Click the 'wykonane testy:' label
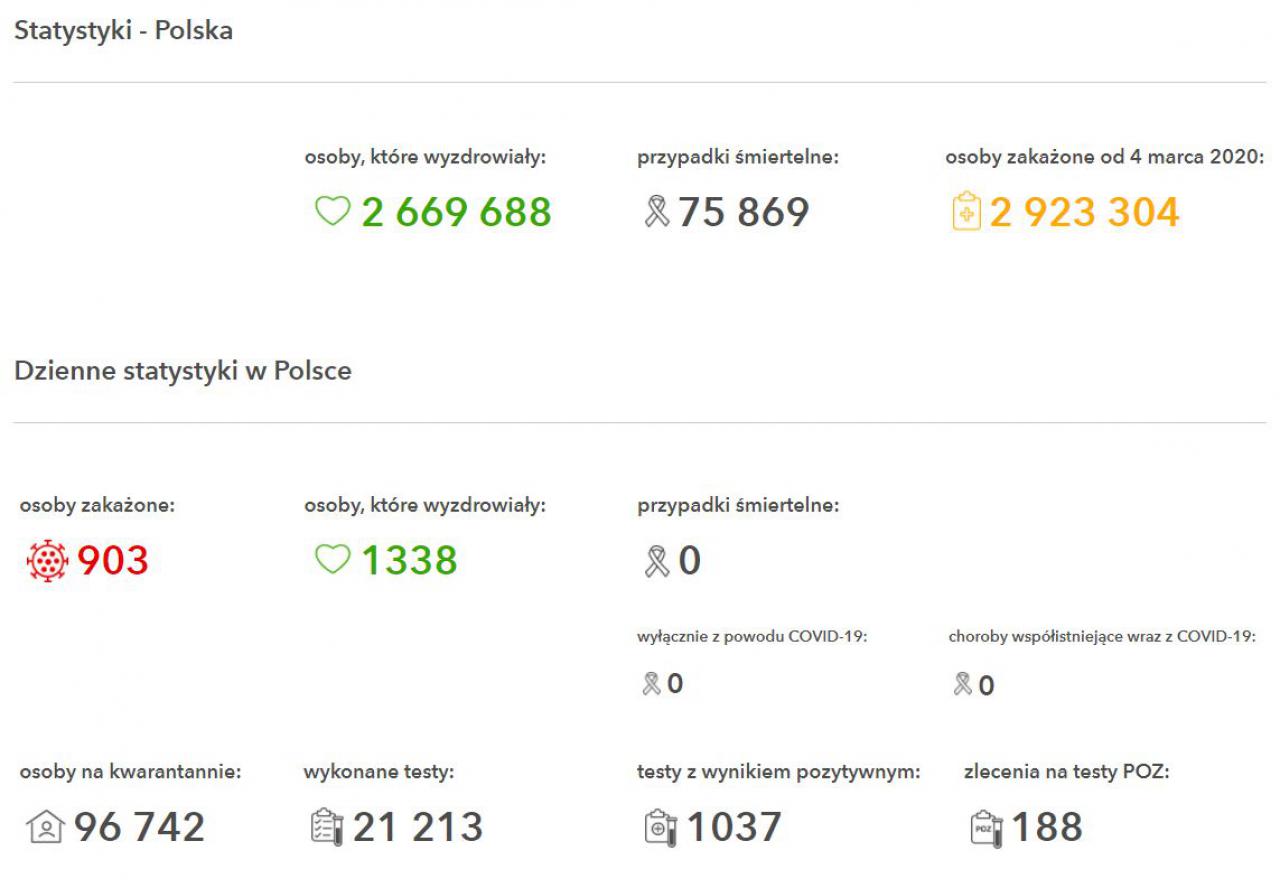This screenshot has height=888, width=1280. [x=379, y=772]
